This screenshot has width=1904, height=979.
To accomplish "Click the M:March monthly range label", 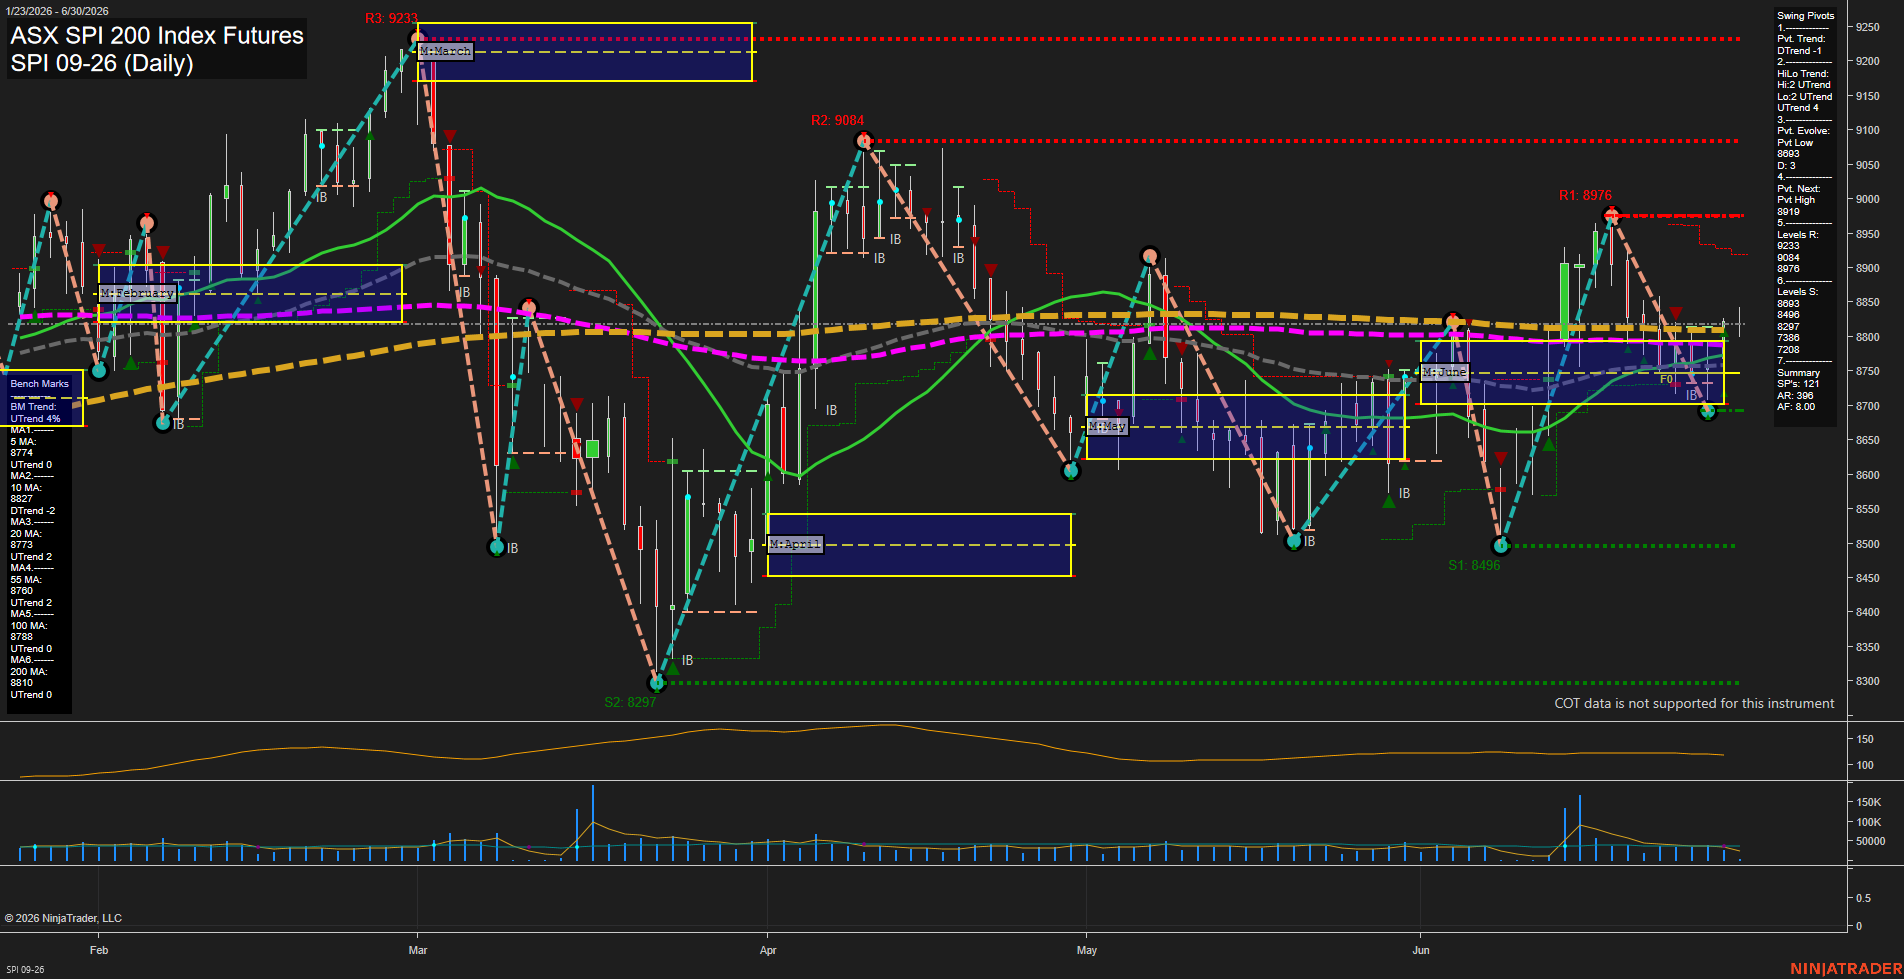I will coord(445,51).
